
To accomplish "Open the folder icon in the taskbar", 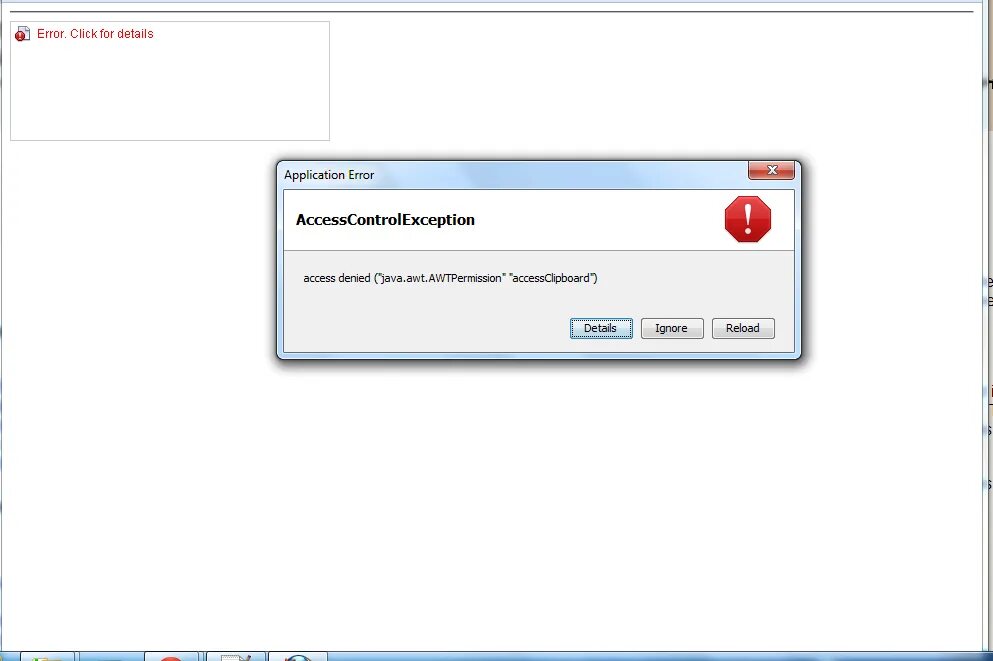I will point(47,657).
